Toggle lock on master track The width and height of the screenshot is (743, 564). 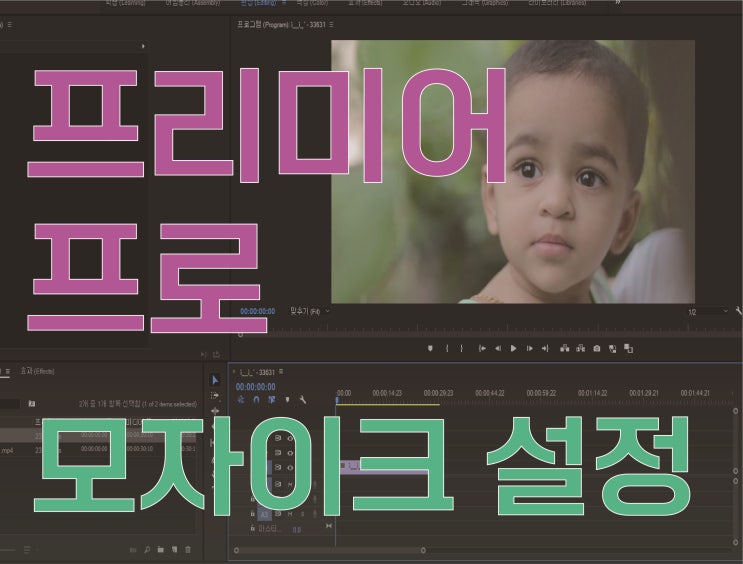253,528
